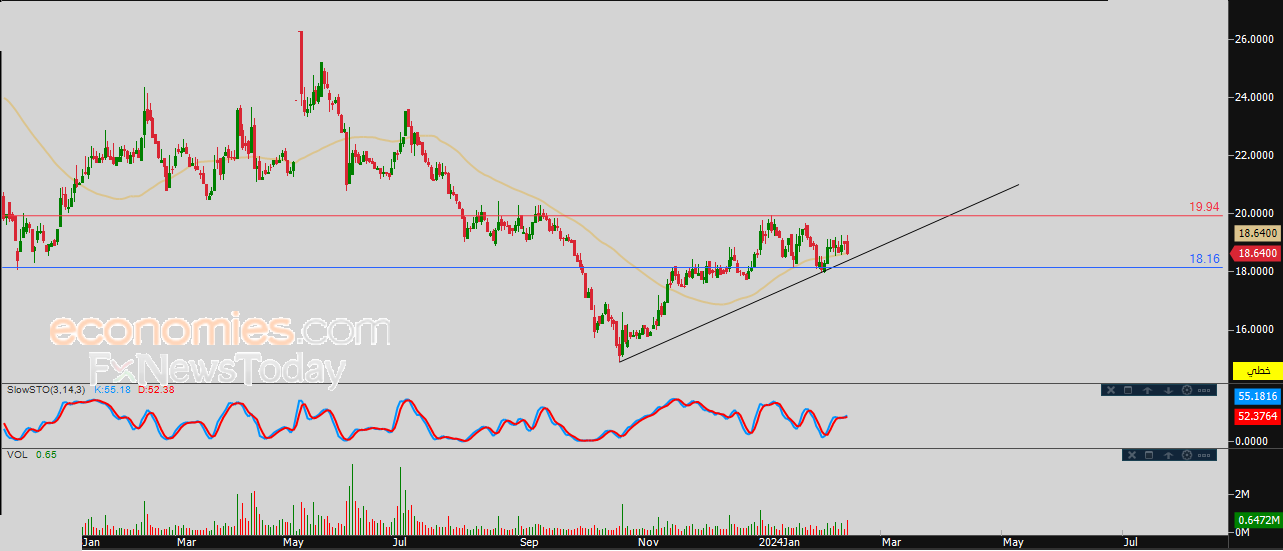This screenshot has width=1283, height=551.
Task: Move the SlowSTO panel down
Action: tap(1168, 390)
